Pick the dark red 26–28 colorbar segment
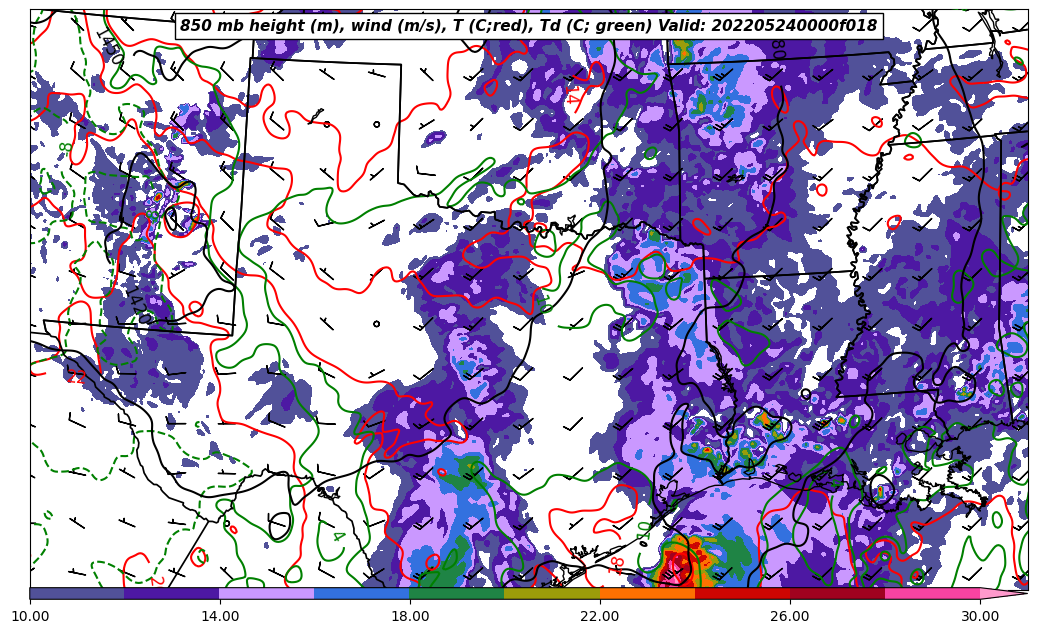The image size is (1037, 633). pos(837,593)
